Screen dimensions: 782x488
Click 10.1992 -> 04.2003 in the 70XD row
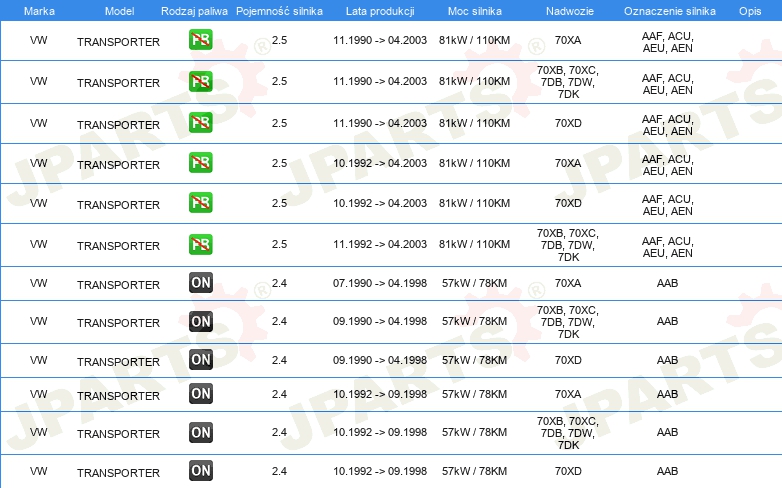pos(380,203)
